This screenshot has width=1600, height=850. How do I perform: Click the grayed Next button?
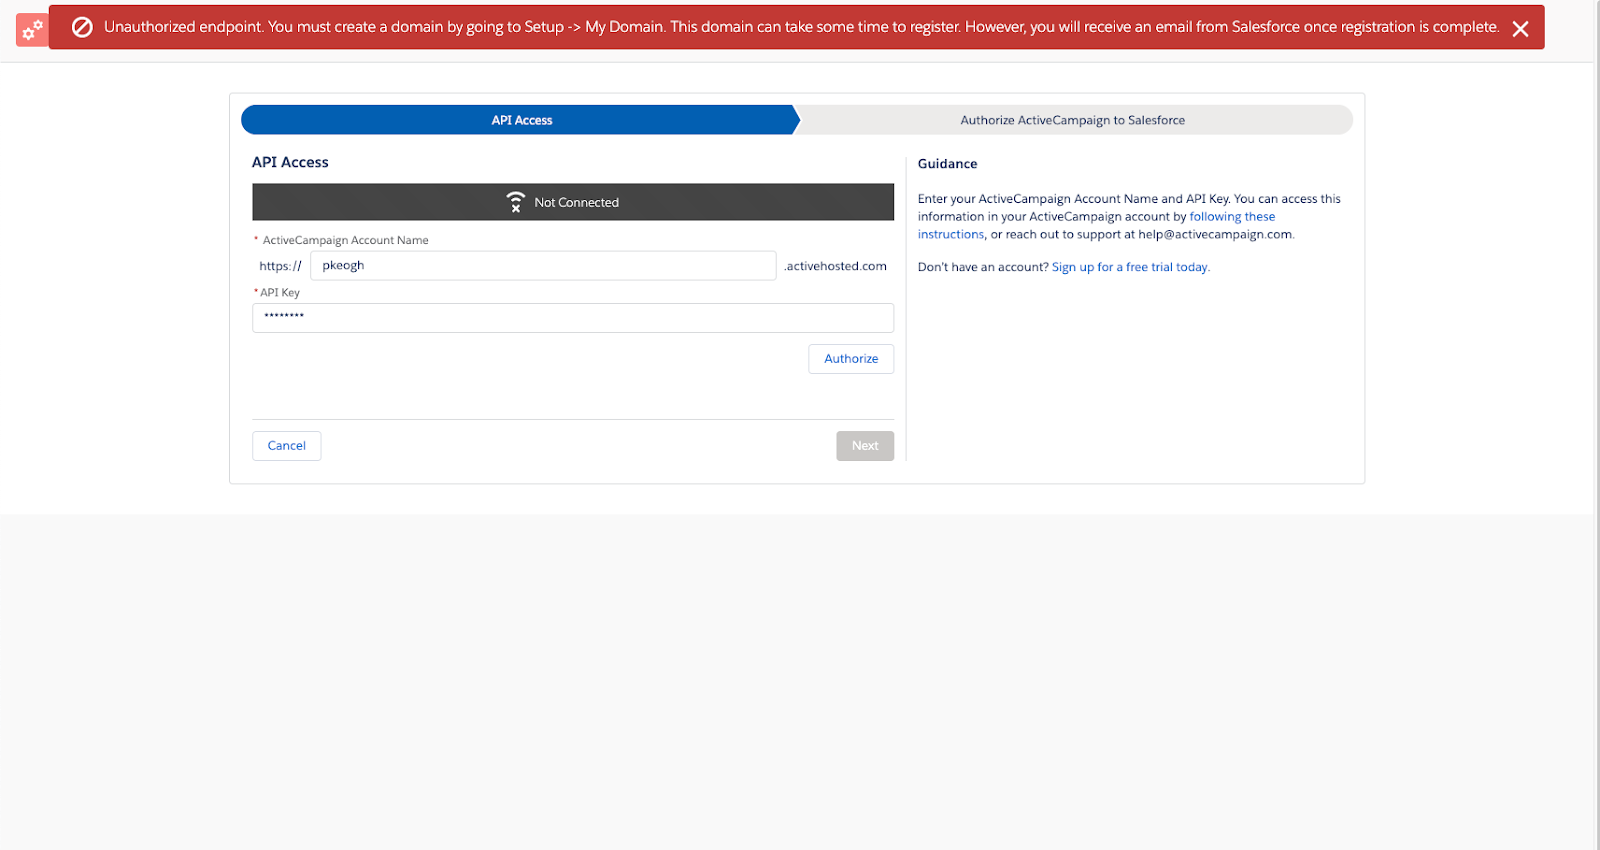pos(865,446)
